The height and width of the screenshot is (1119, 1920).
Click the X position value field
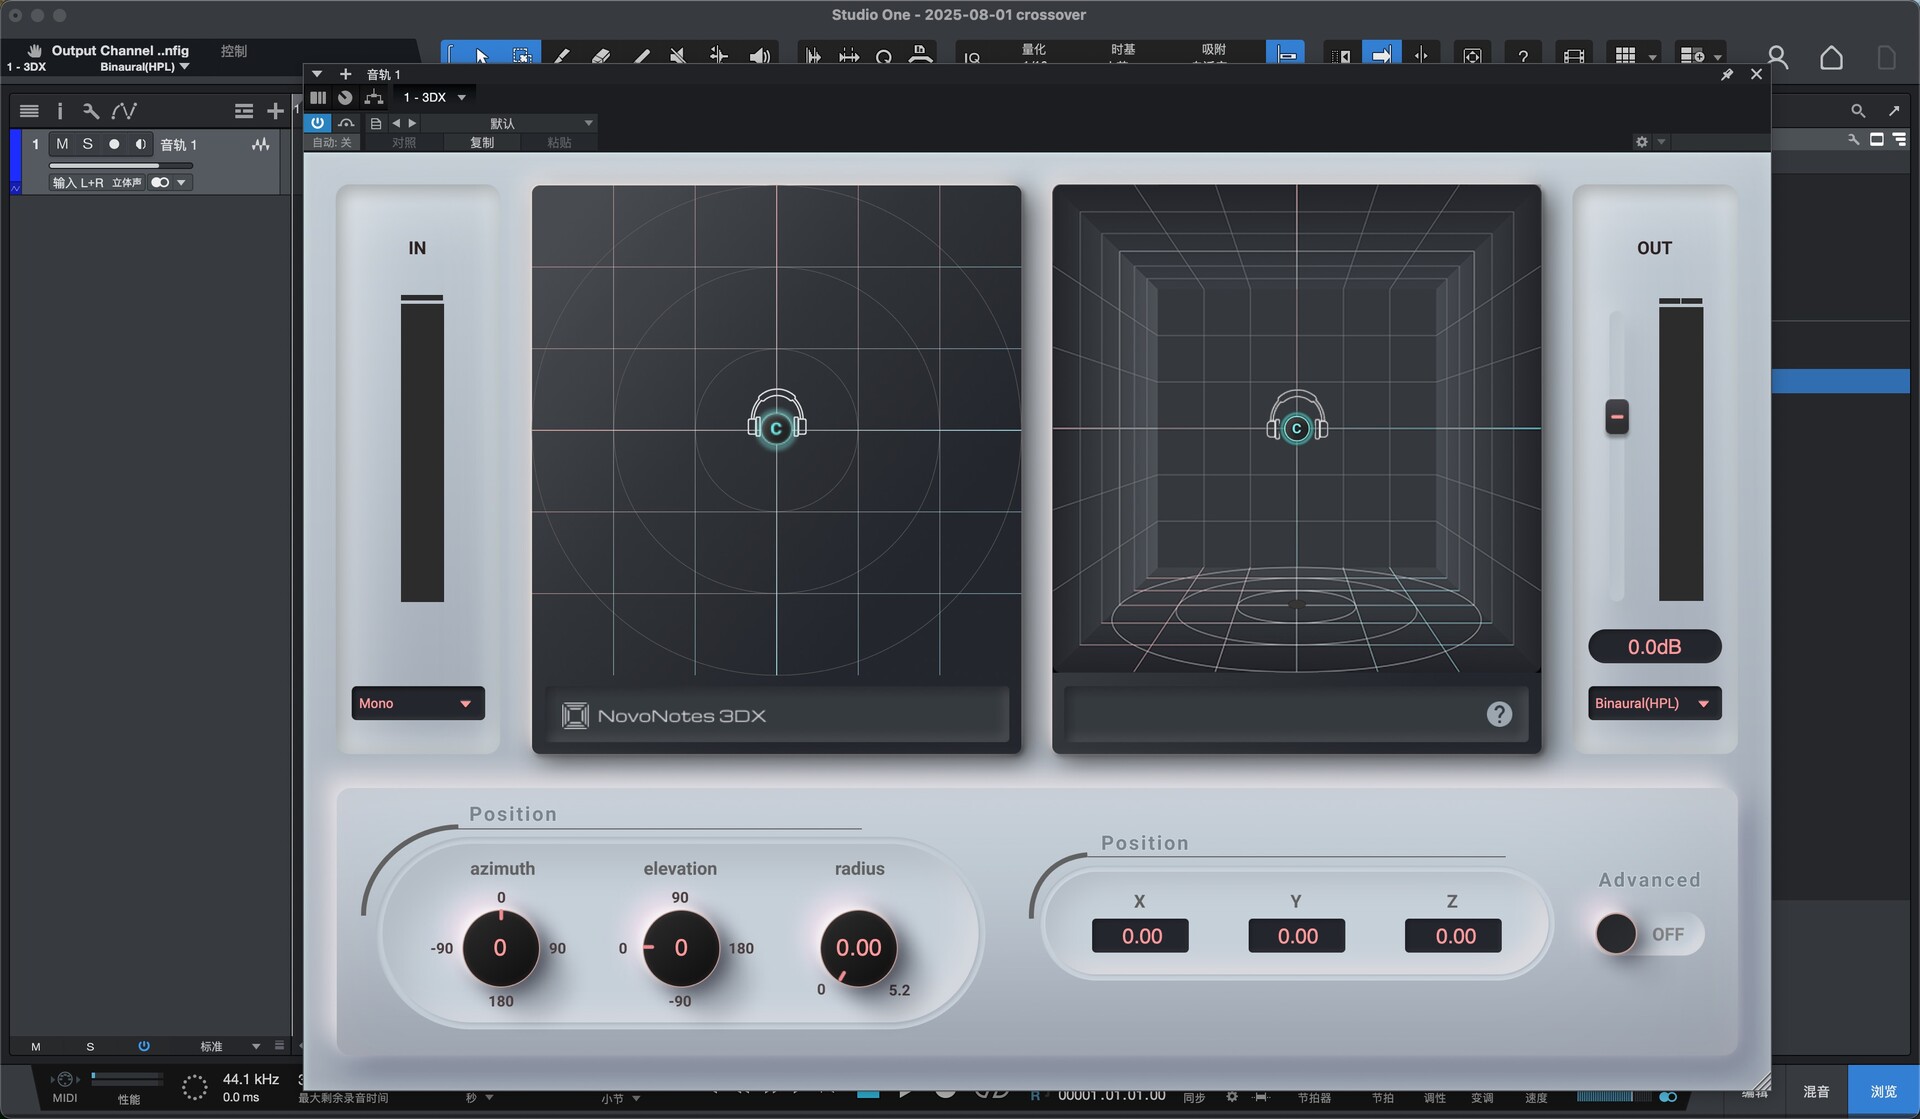coord(1140,936)
